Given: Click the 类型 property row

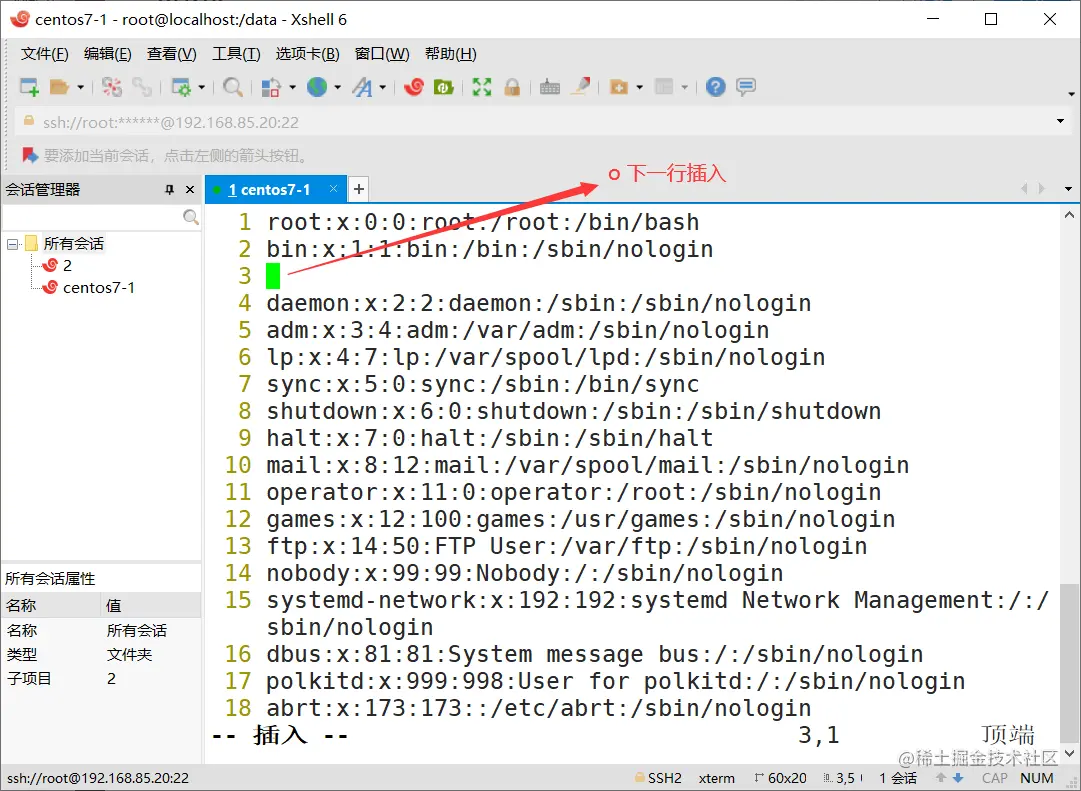Looking at the screenshot, I should point(101,654).
